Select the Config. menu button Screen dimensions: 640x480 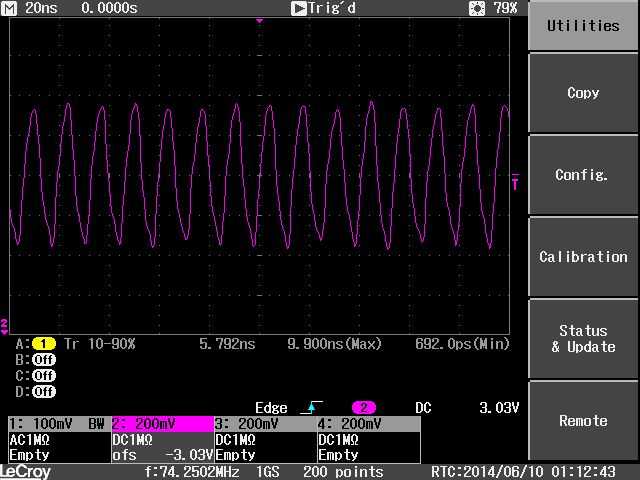[583, 175]
